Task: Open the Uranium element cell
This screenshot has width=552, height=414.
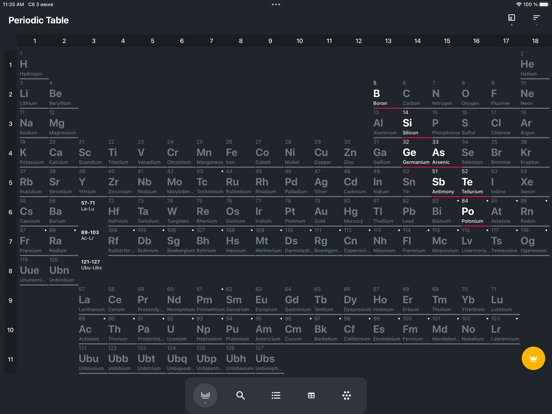Action: 181,330
